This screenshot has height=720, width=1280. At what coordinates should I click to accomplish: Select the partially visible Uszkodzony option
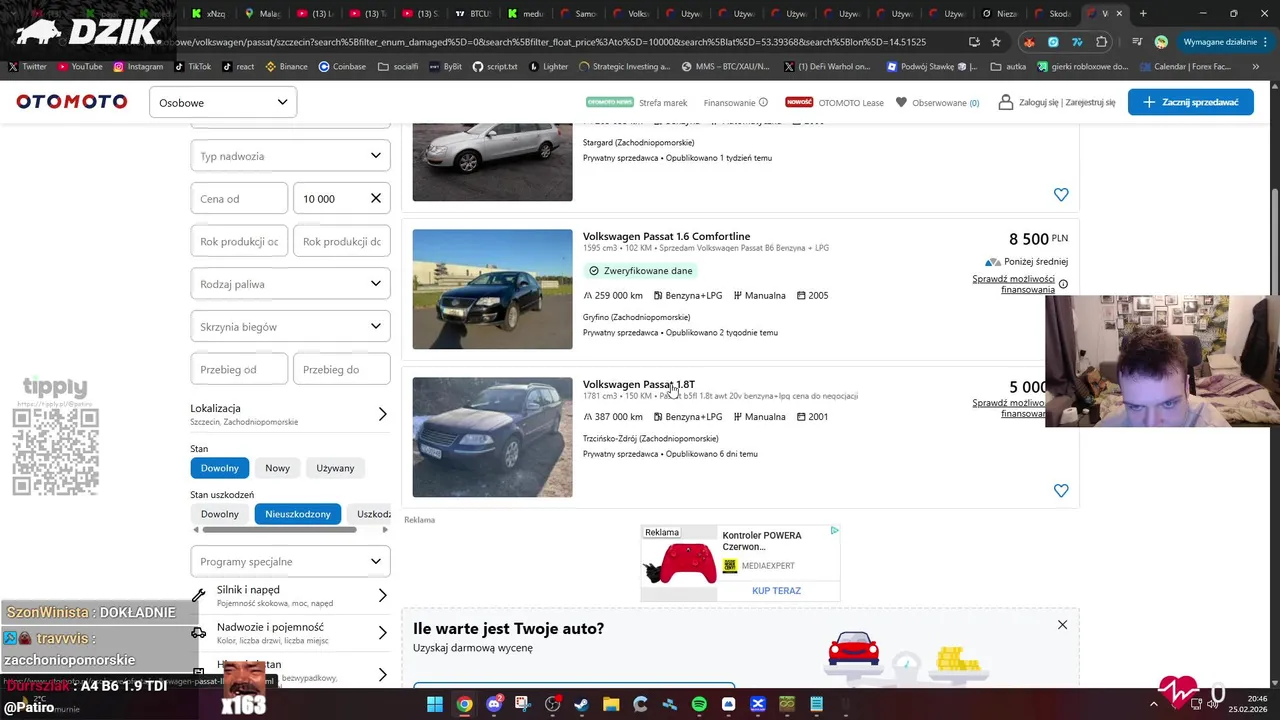click(369, 514)
